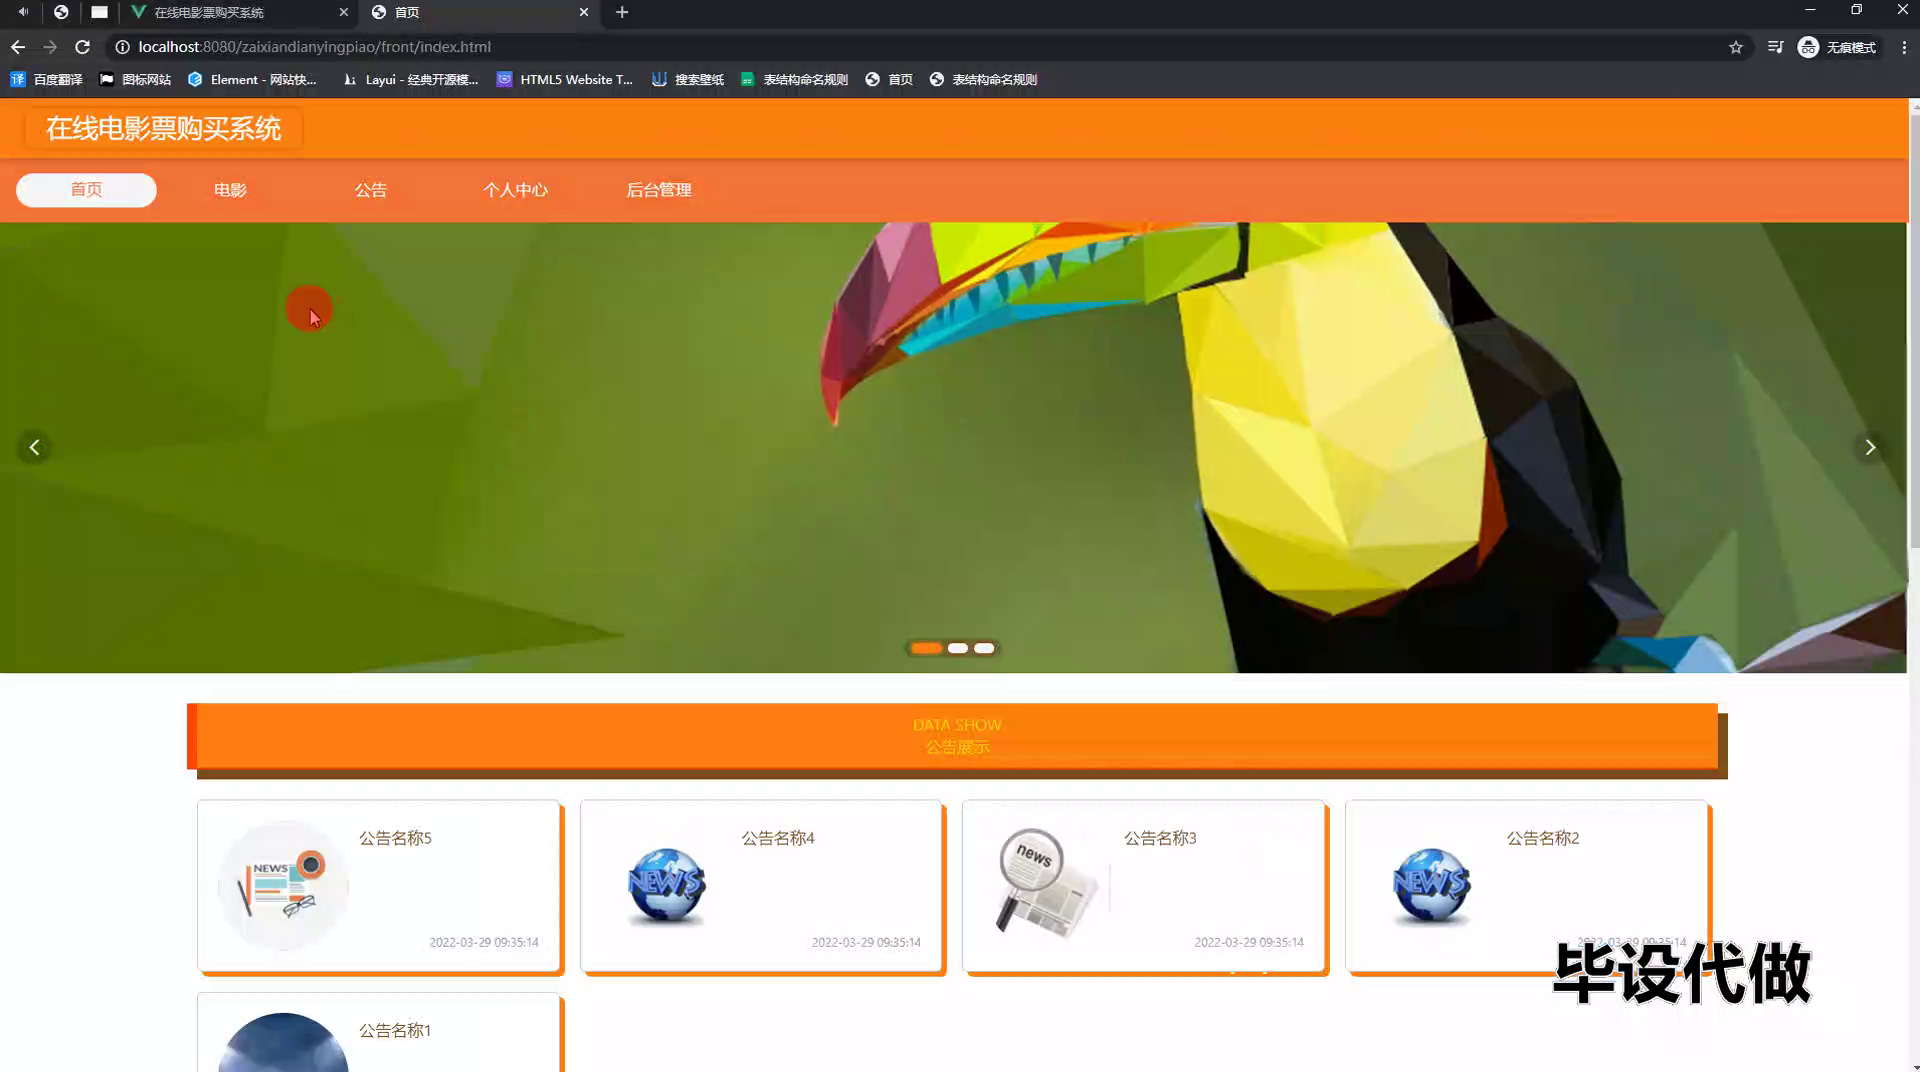The height and width of the screenshot is (1072, 1920).
Task: Open the 首页 bookmark in bookmarks bar
Action: point(889,79)
